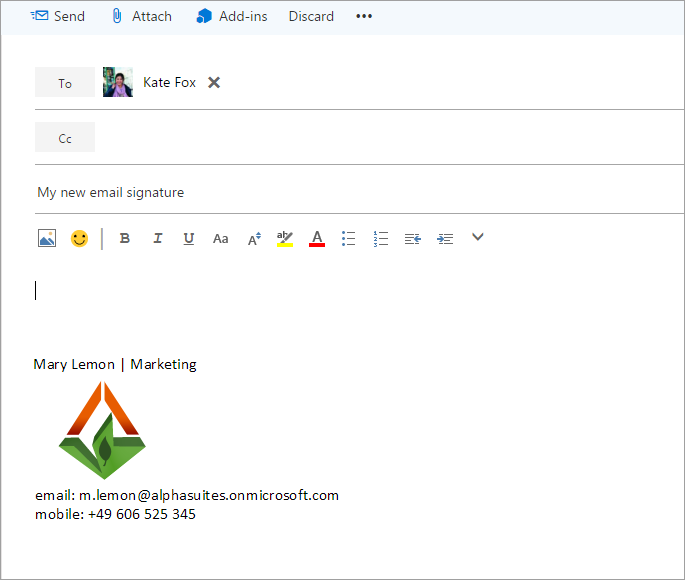This screenshot has width=685, height=580.
Task: Open the more options ellipsis menu
Action: click(363, 16)
